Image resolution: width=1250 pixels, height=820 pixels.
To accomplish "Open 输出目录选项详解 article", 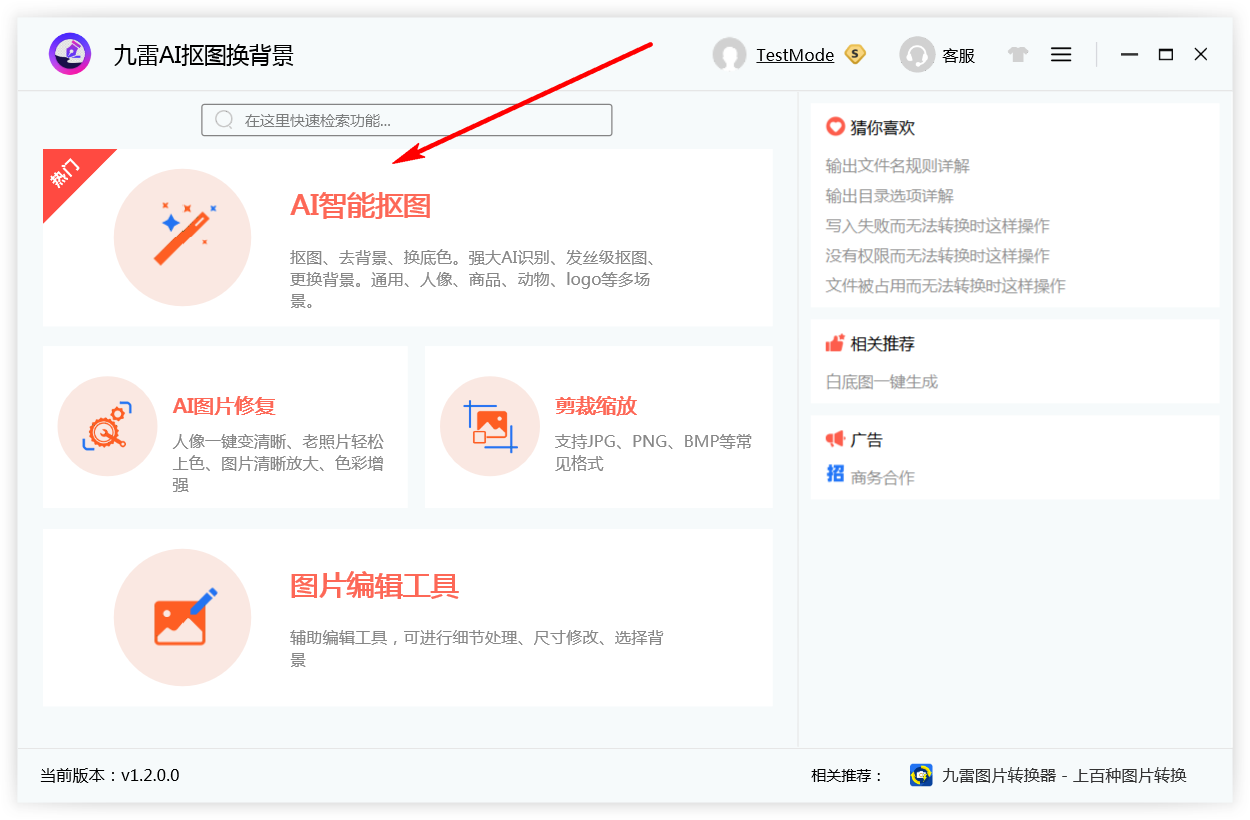I will pos(890,196).
